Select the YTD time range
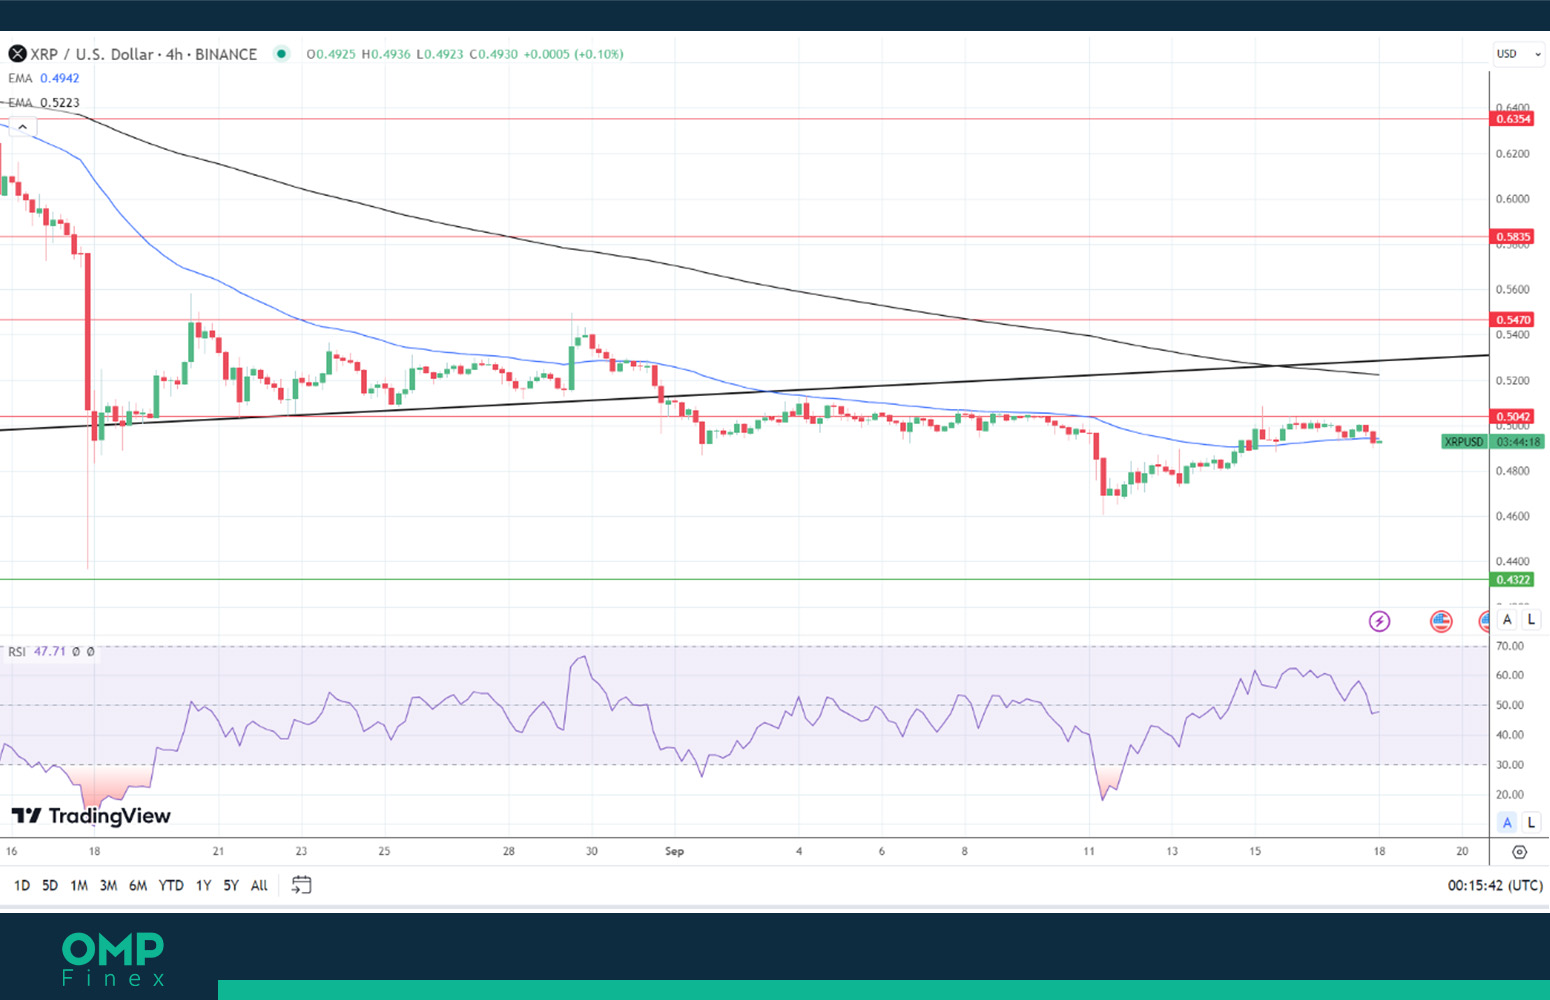 171,886
